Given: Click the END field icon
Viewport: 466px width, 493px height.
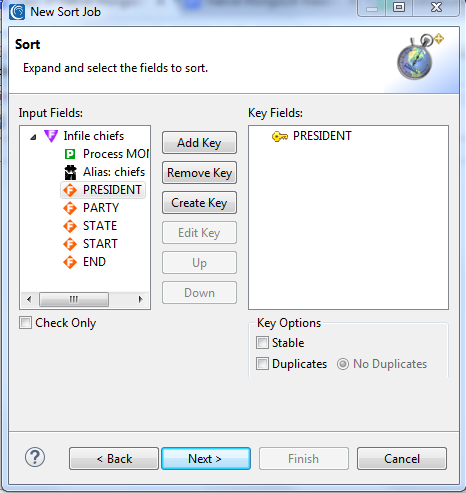Looking at the screenshot, I should point(70,262).
